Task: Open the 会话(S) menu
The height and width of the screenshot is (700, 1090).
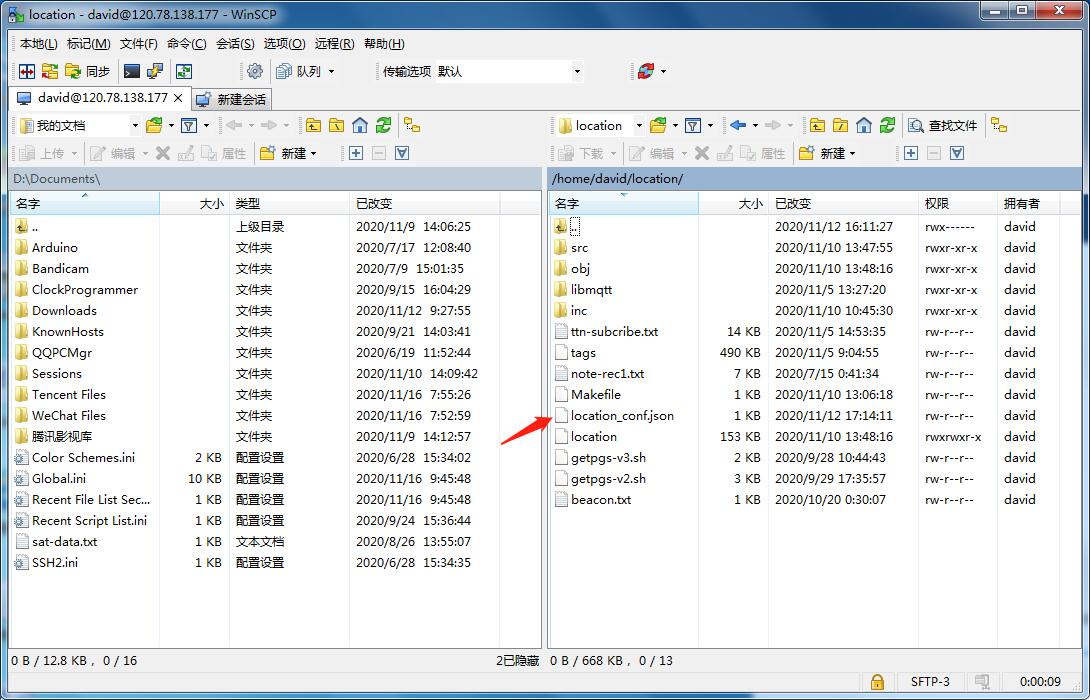Action: point(235,44)
